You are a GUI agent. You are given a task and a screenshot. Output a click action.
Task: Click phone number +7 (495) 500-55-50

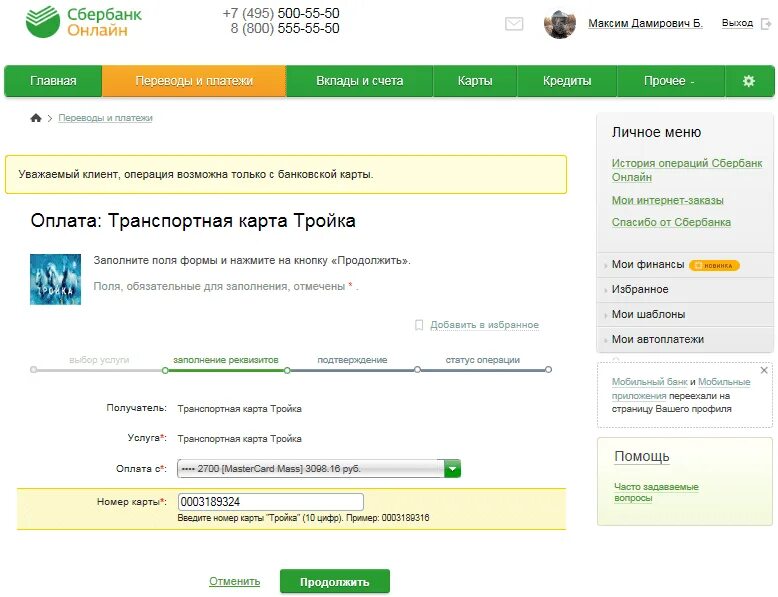click(x=281, y=13)
